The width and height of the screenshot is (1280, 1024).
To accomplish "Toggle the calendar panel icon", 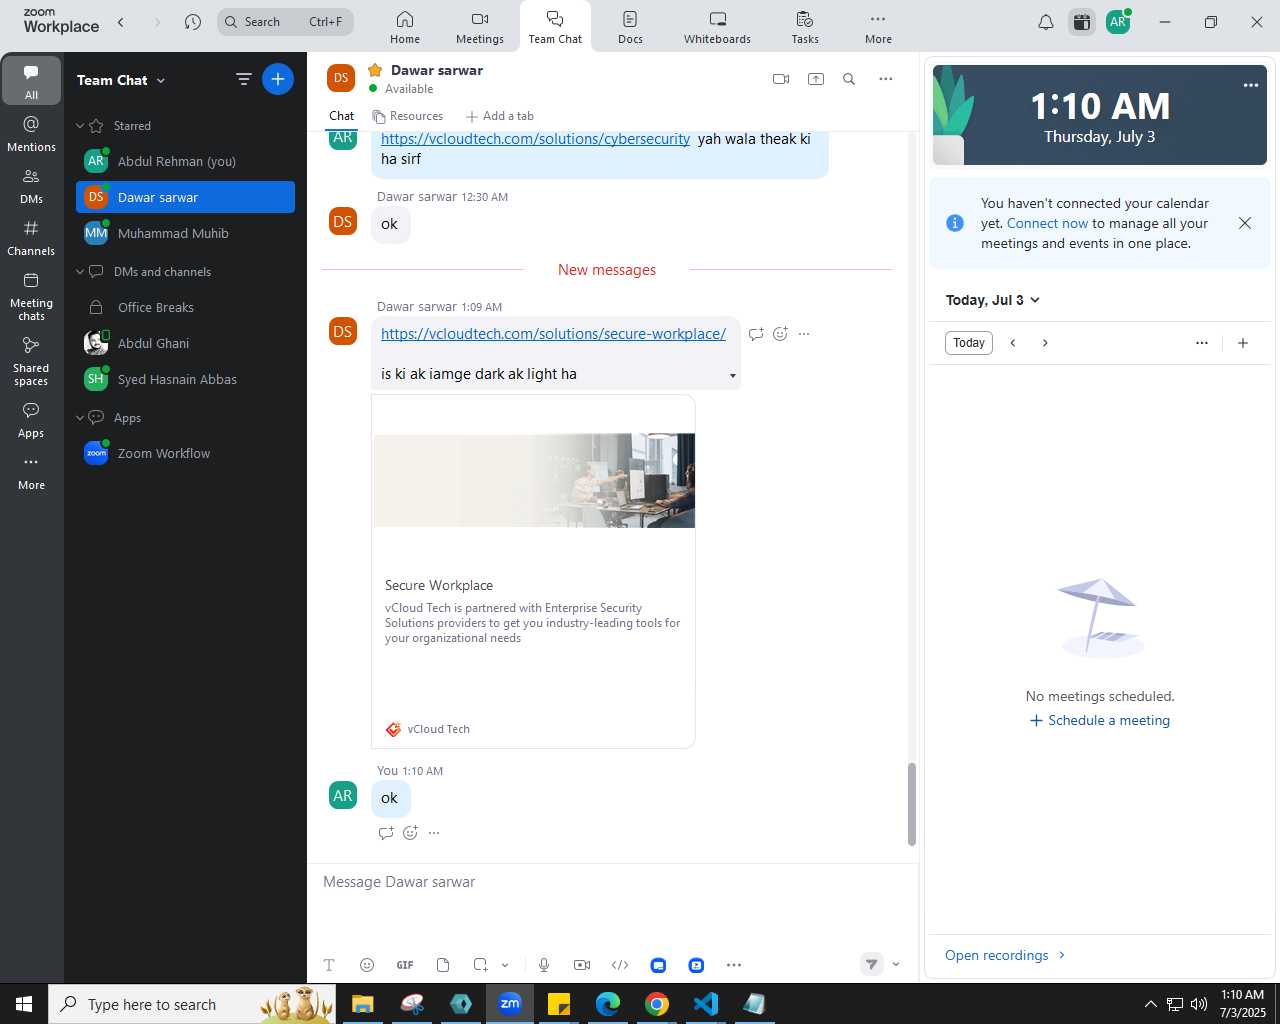I will coord(1081,22).
